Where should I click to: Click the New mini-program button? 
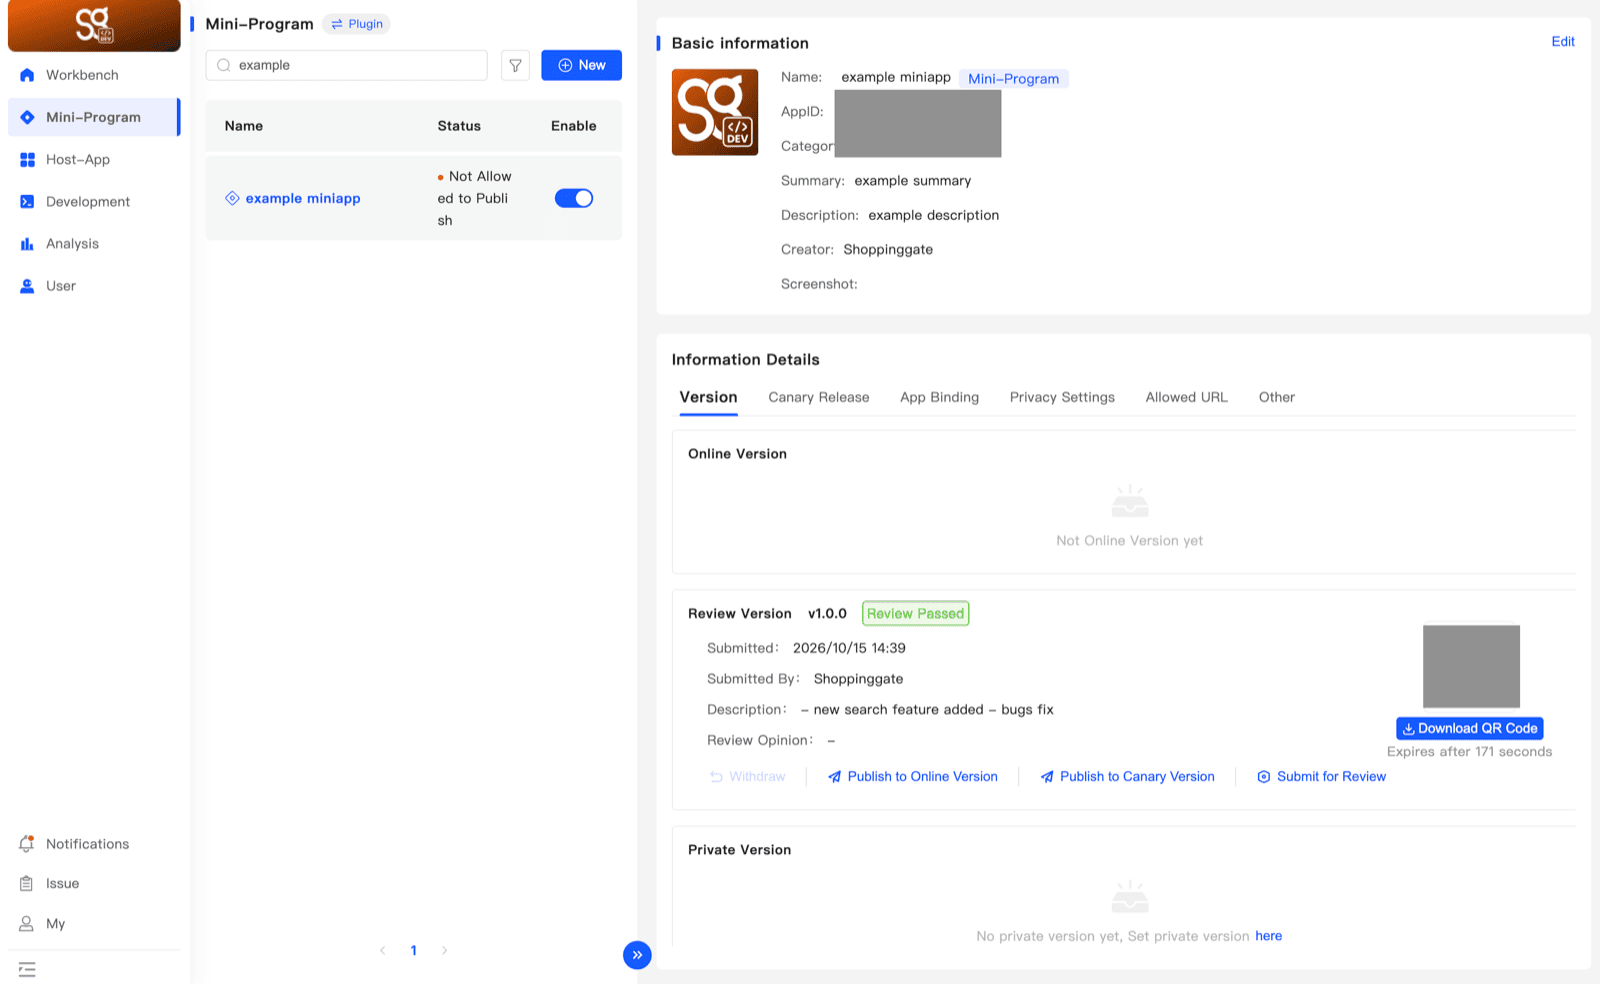pos(581,65)
